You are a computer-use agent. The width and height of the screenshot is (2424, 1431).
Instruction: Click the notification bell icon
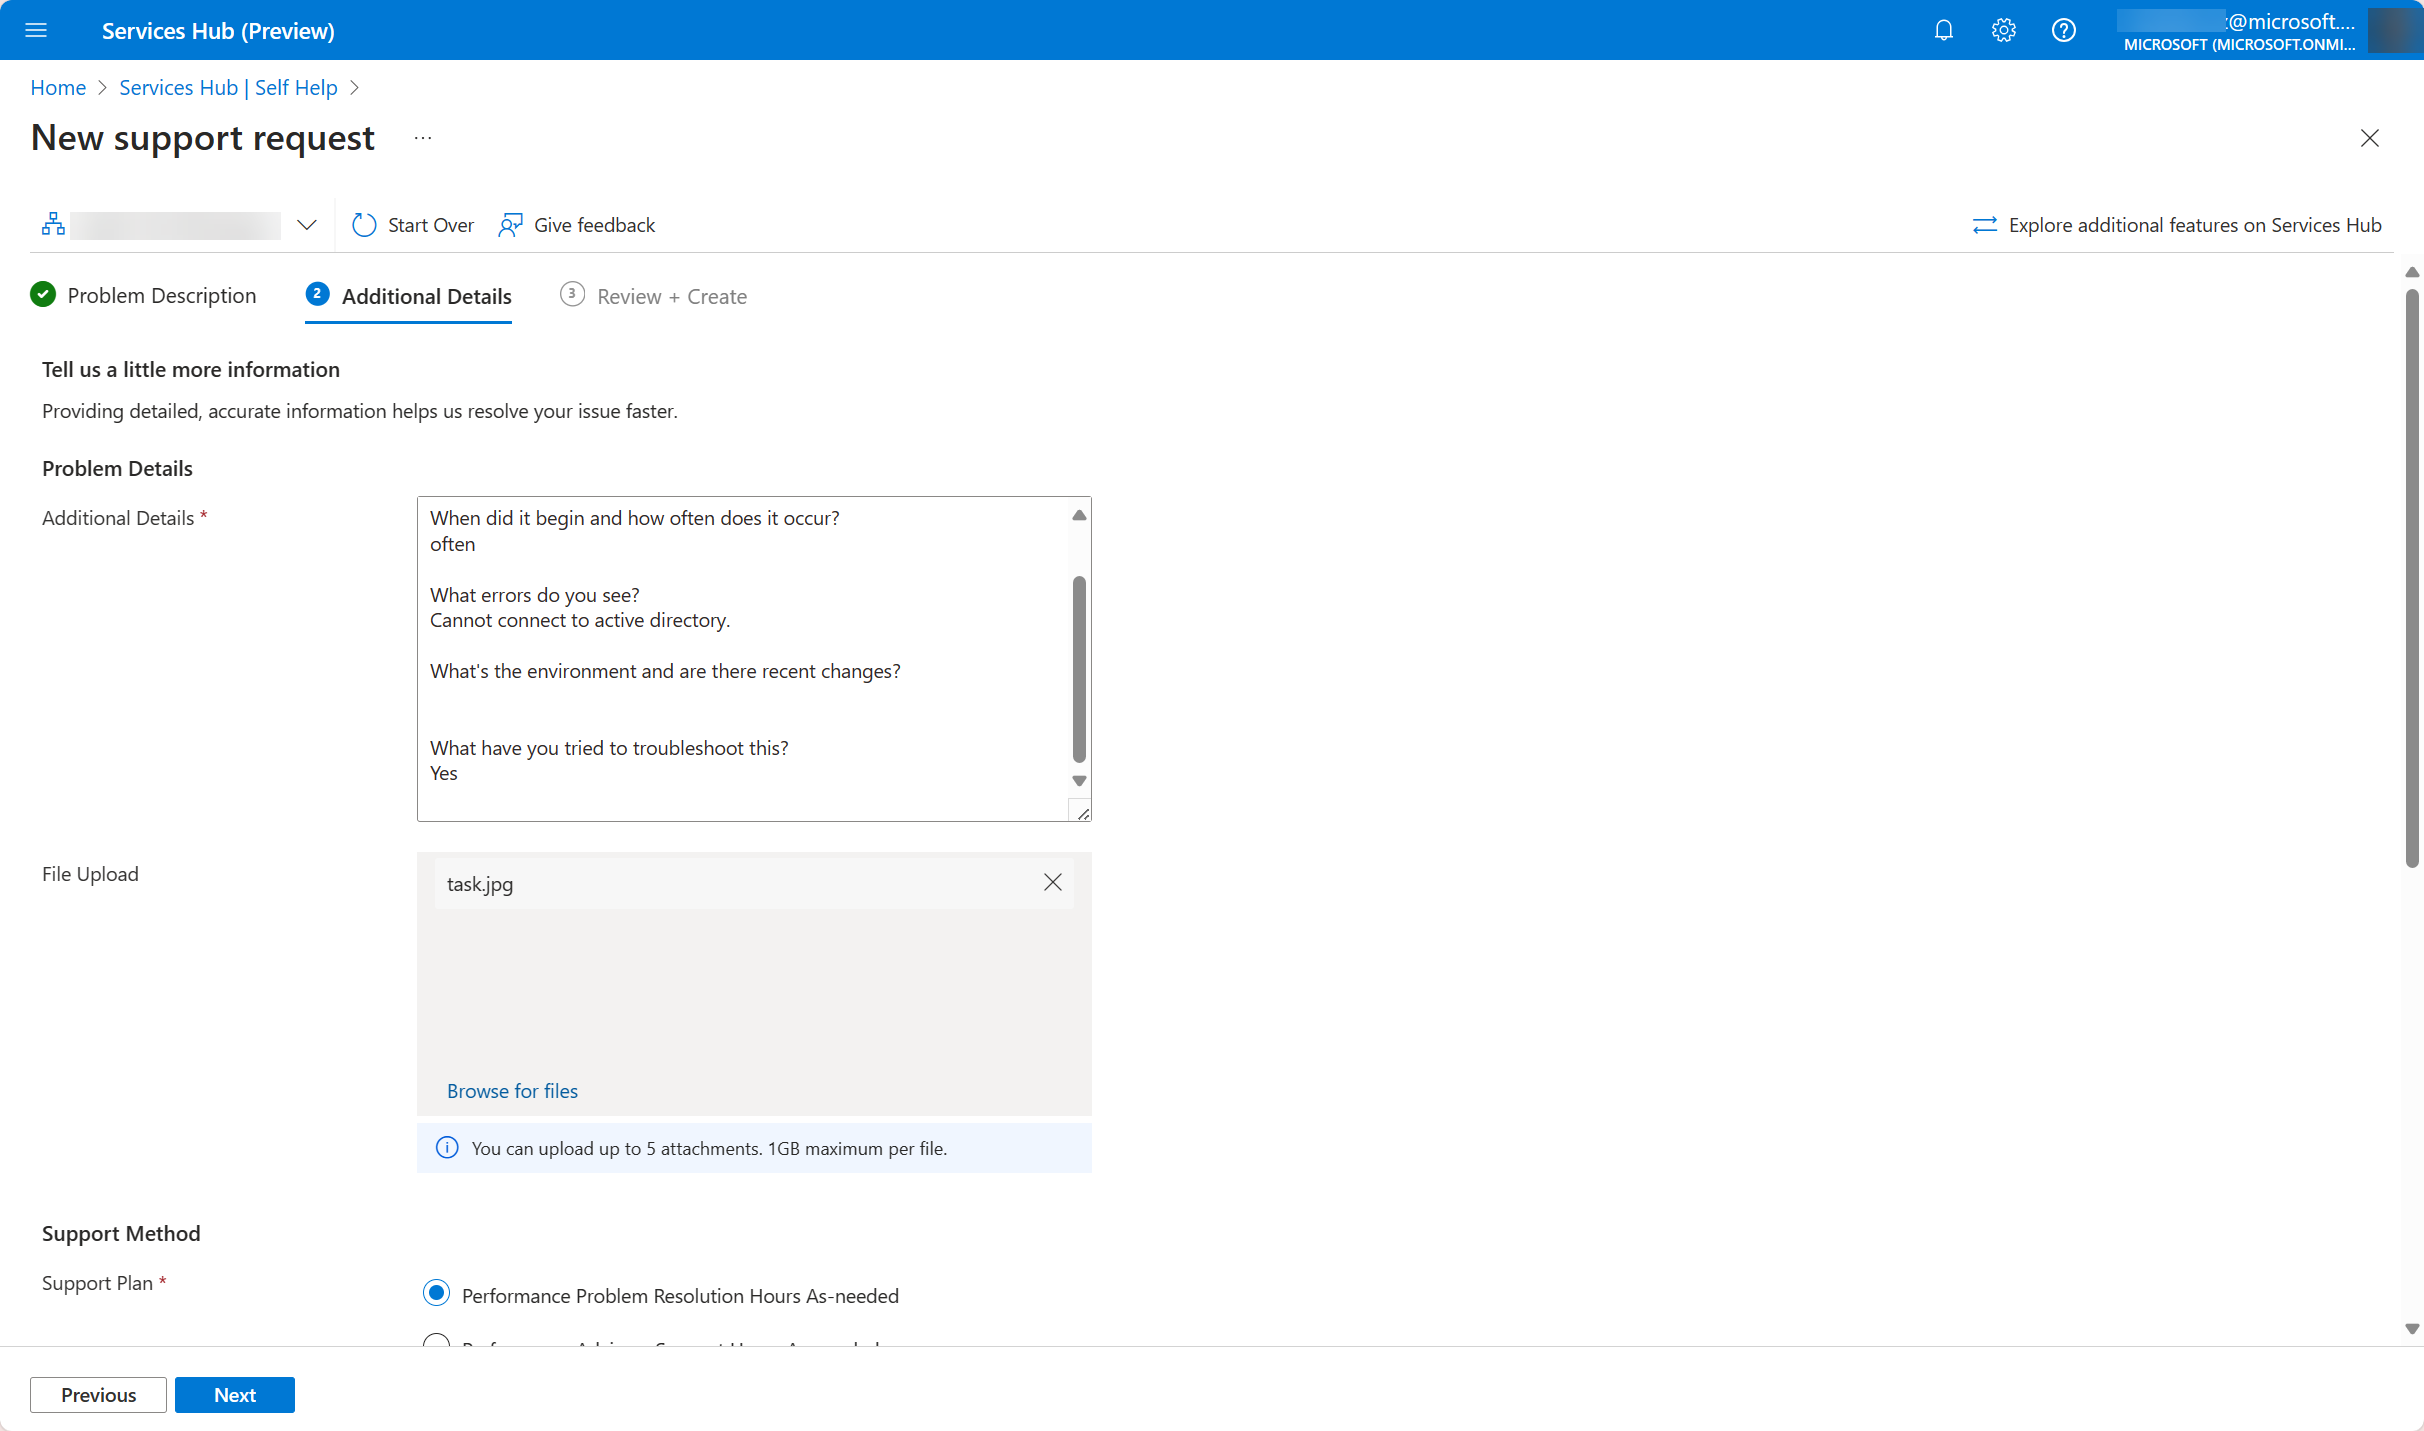(1944, 29)
